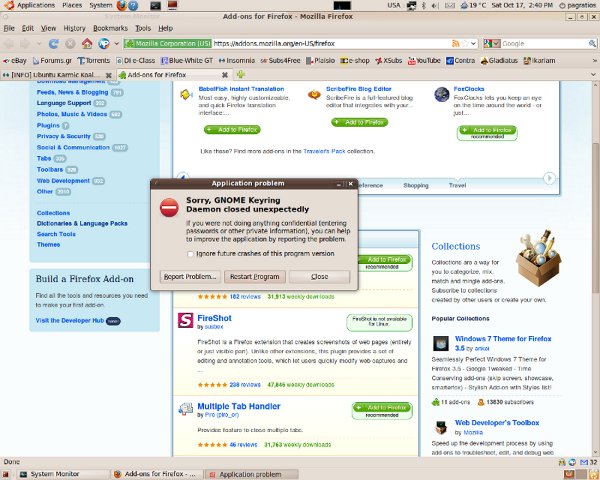Open the Visit the Developer Hub link
This screenshot has width=600, height=480.
(x=70, y=321)
